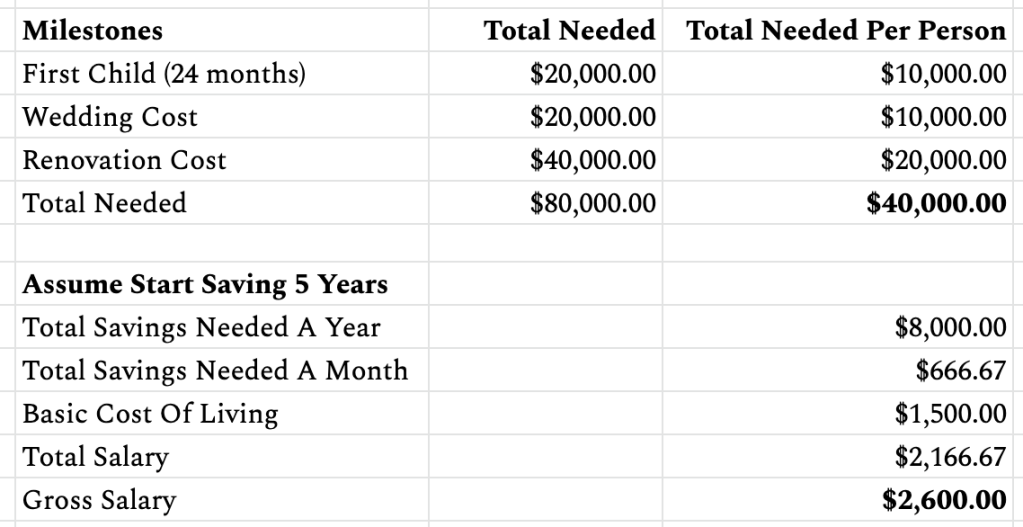Screen dimensions: 1023x527
Task: Click the Basic Cost Of Living label
Action: pos(150,413)
